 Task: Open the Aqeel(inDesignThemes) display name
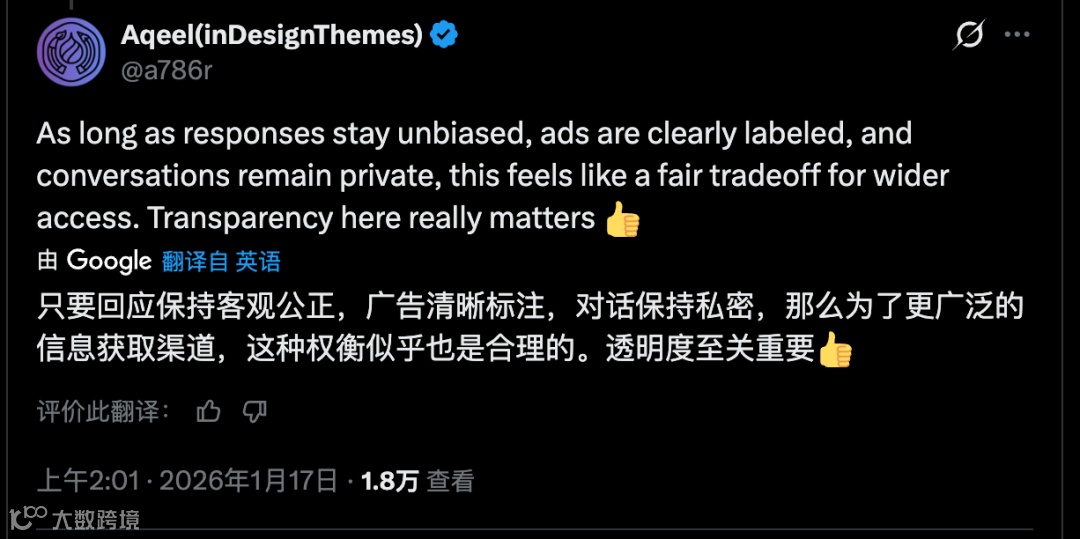point(272,34)
